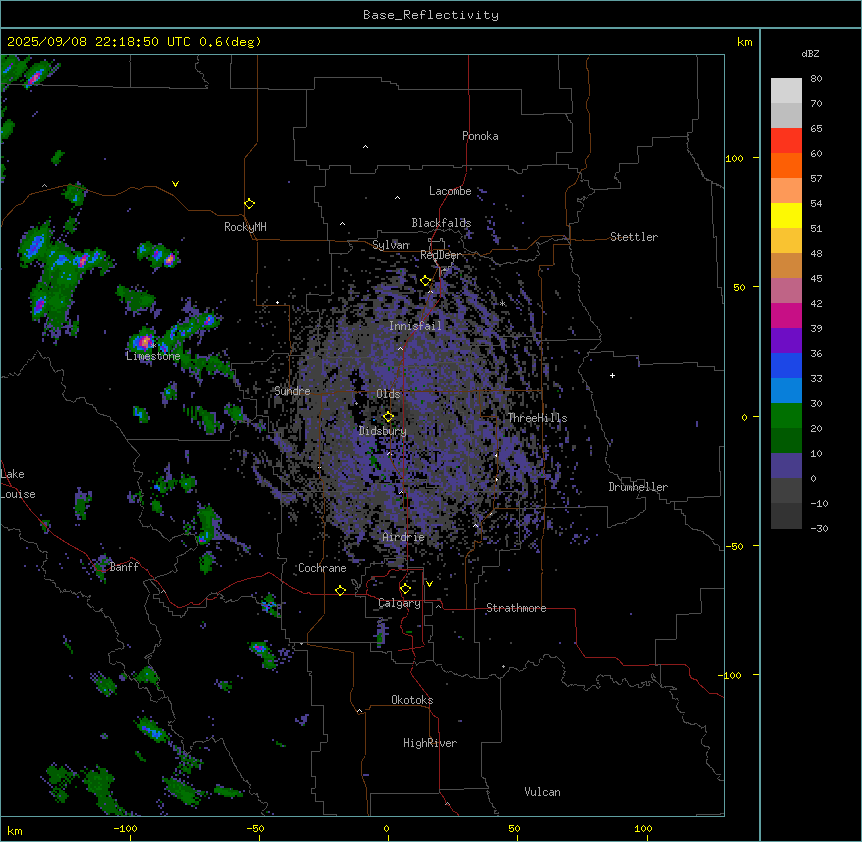Click the yellow station marker below RedDeer
The height and width of the screenshot is (842, 862).
426,281
